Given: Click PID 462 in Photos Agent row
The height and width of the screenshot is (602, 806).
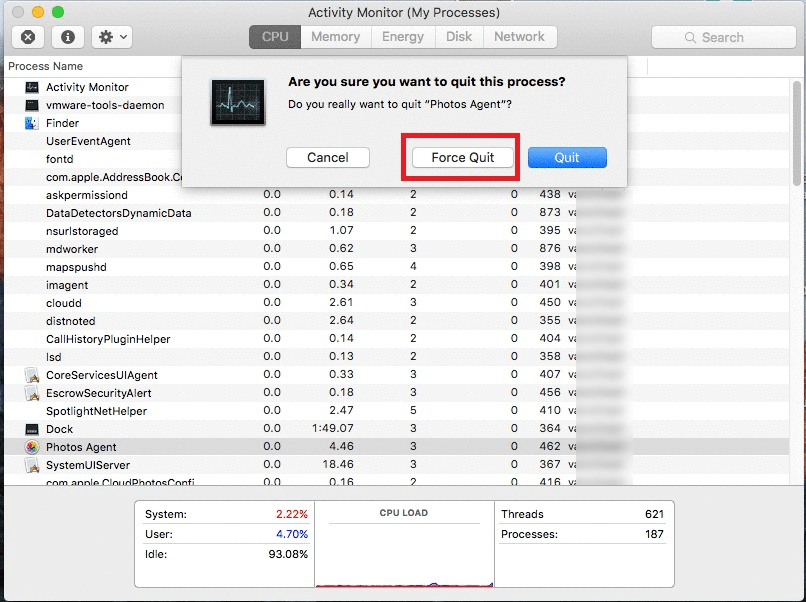Looking at the screenshot, I should (x=550, y=446).
